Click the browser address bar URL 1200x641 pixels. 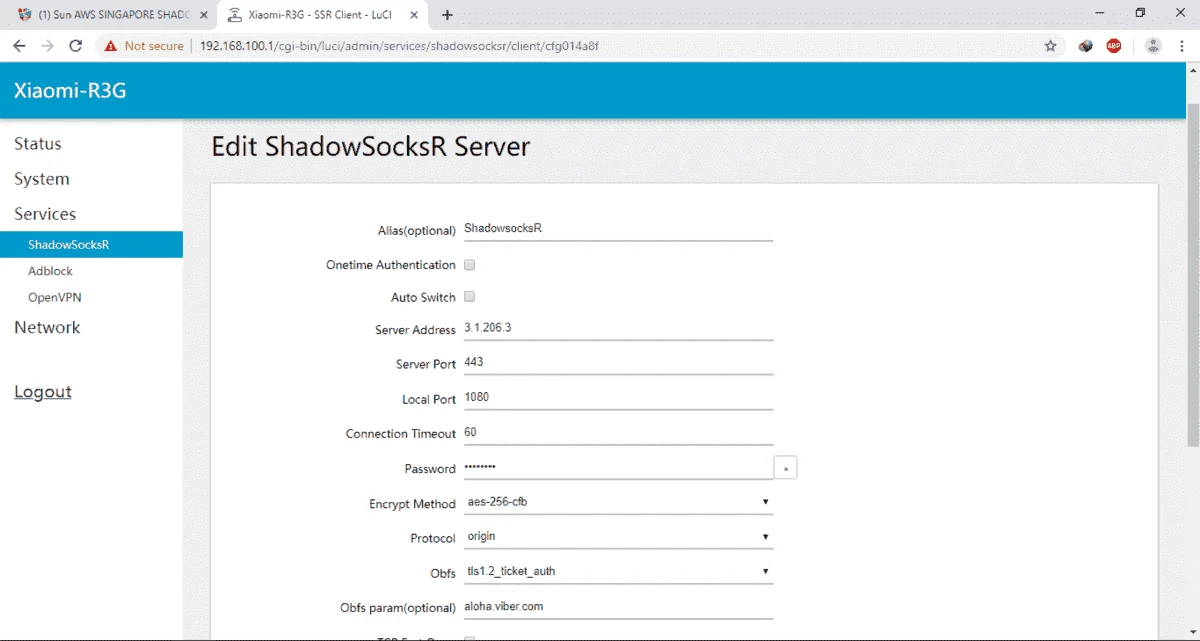click(399, 46)
